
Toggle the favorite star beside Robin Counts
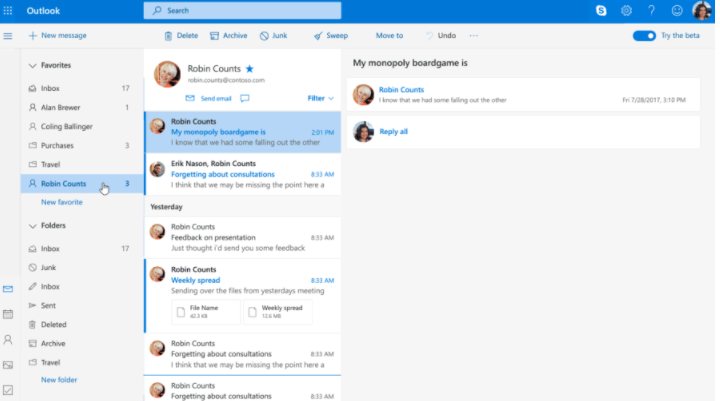(x=250, y=69)
